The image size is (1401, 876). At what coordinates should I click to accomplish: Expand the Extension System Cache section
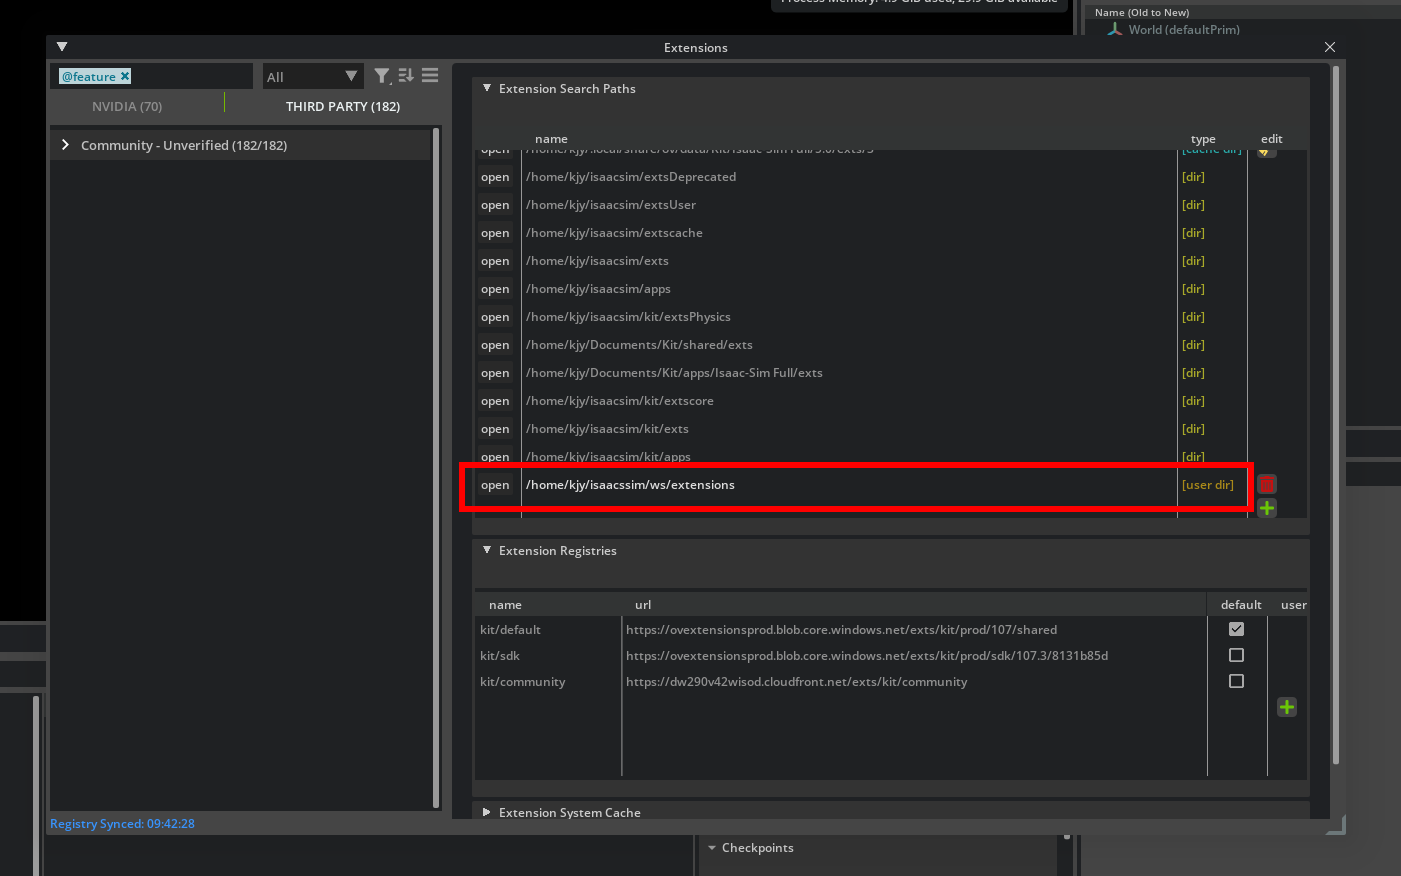[487, 812]
